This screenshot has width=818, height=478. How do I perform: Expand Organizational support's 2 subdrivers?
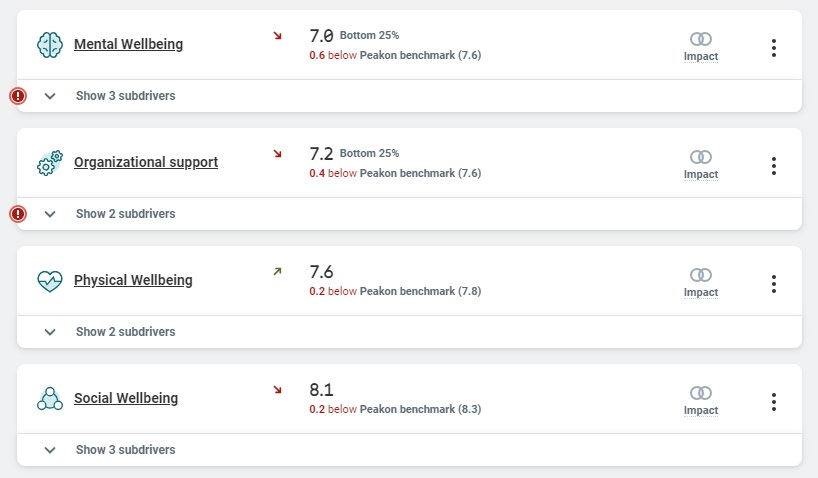(x=125, y=214)
